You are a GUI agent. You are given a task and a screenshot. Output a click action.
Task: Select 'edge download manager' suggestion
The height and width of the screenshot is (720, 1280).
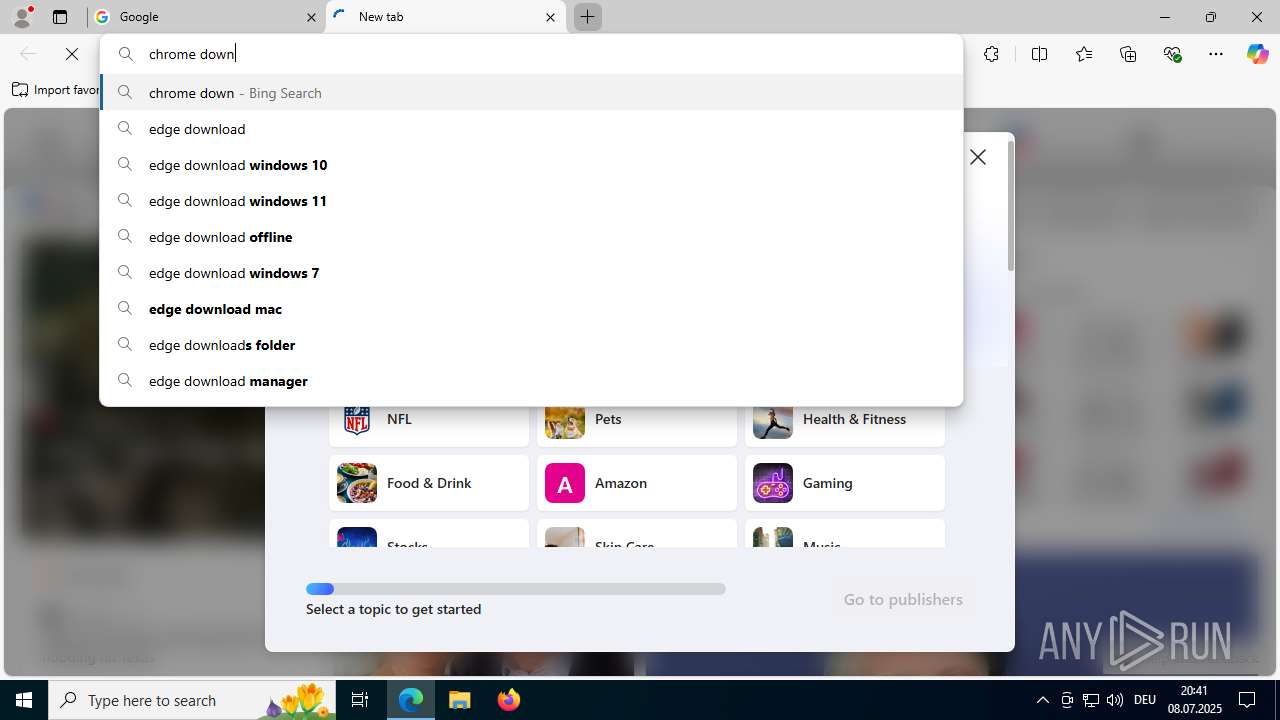pyautogui.click(x=531, y=381)
